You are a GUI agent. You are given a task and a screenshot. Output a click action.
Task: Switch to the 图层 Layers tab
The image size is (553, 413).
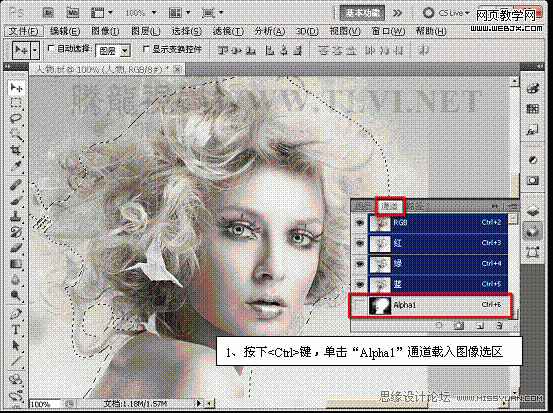click(x=363, y=206)
